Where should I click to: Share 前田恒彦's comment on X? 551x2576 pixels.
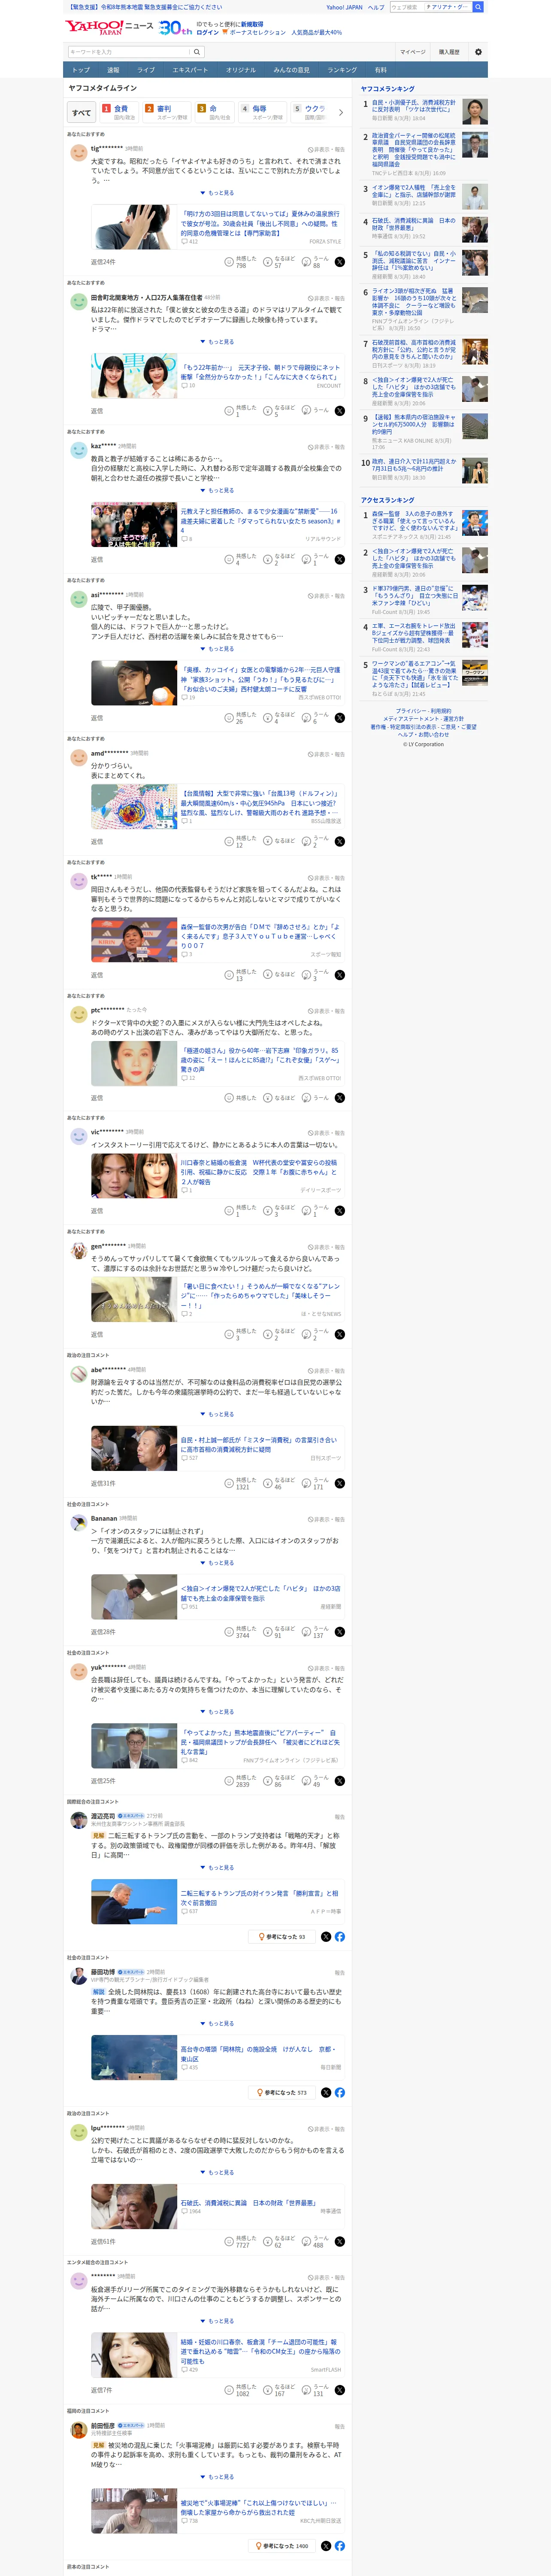click(x=326, y=2546)
